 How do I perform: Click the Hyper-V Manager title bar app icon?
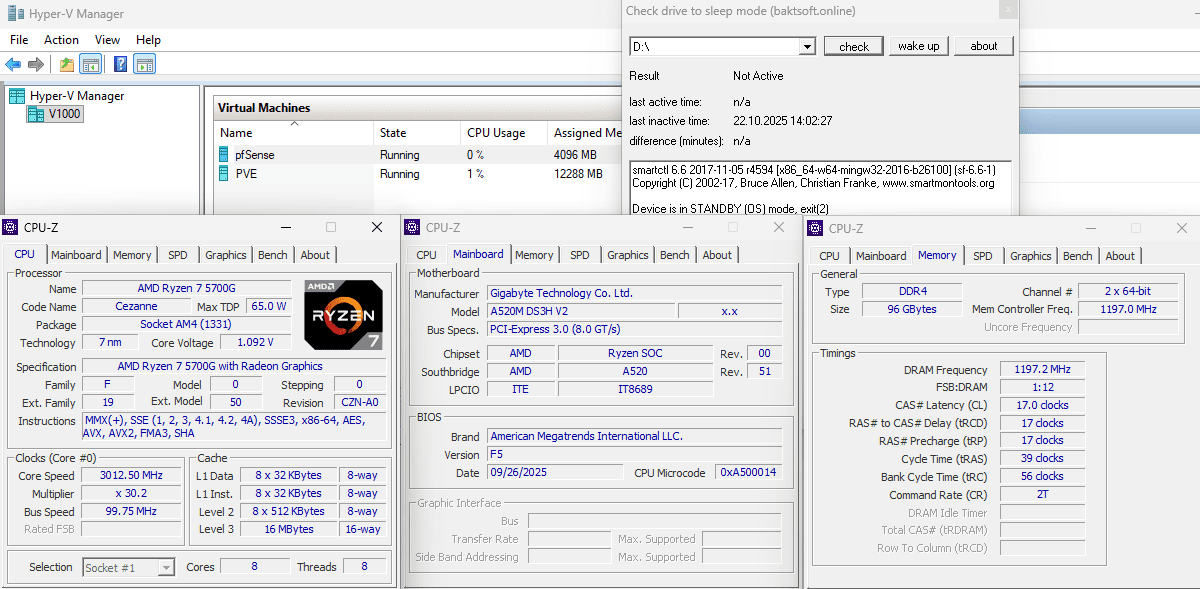13,14
